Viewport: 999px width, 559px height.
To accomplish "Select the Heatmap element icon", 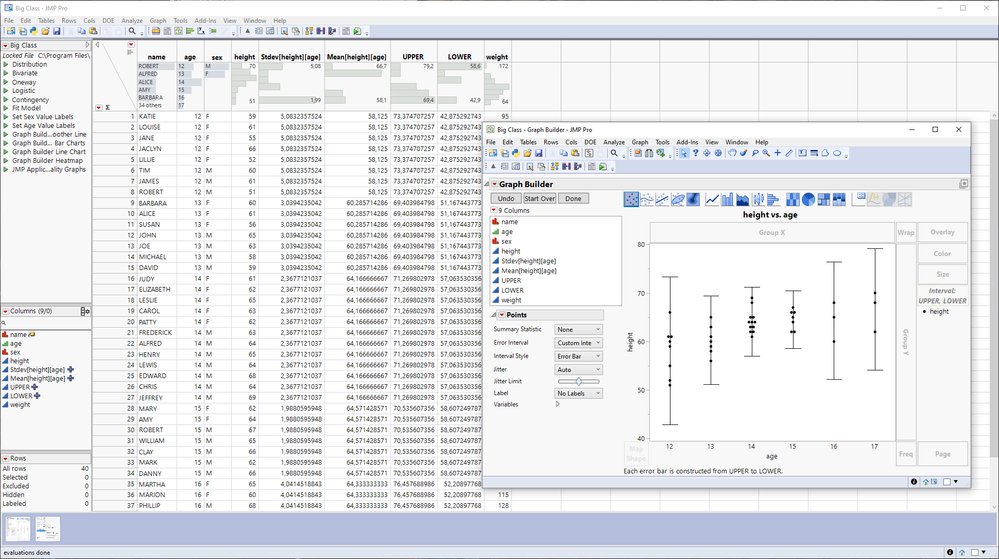I will (793, 200).
